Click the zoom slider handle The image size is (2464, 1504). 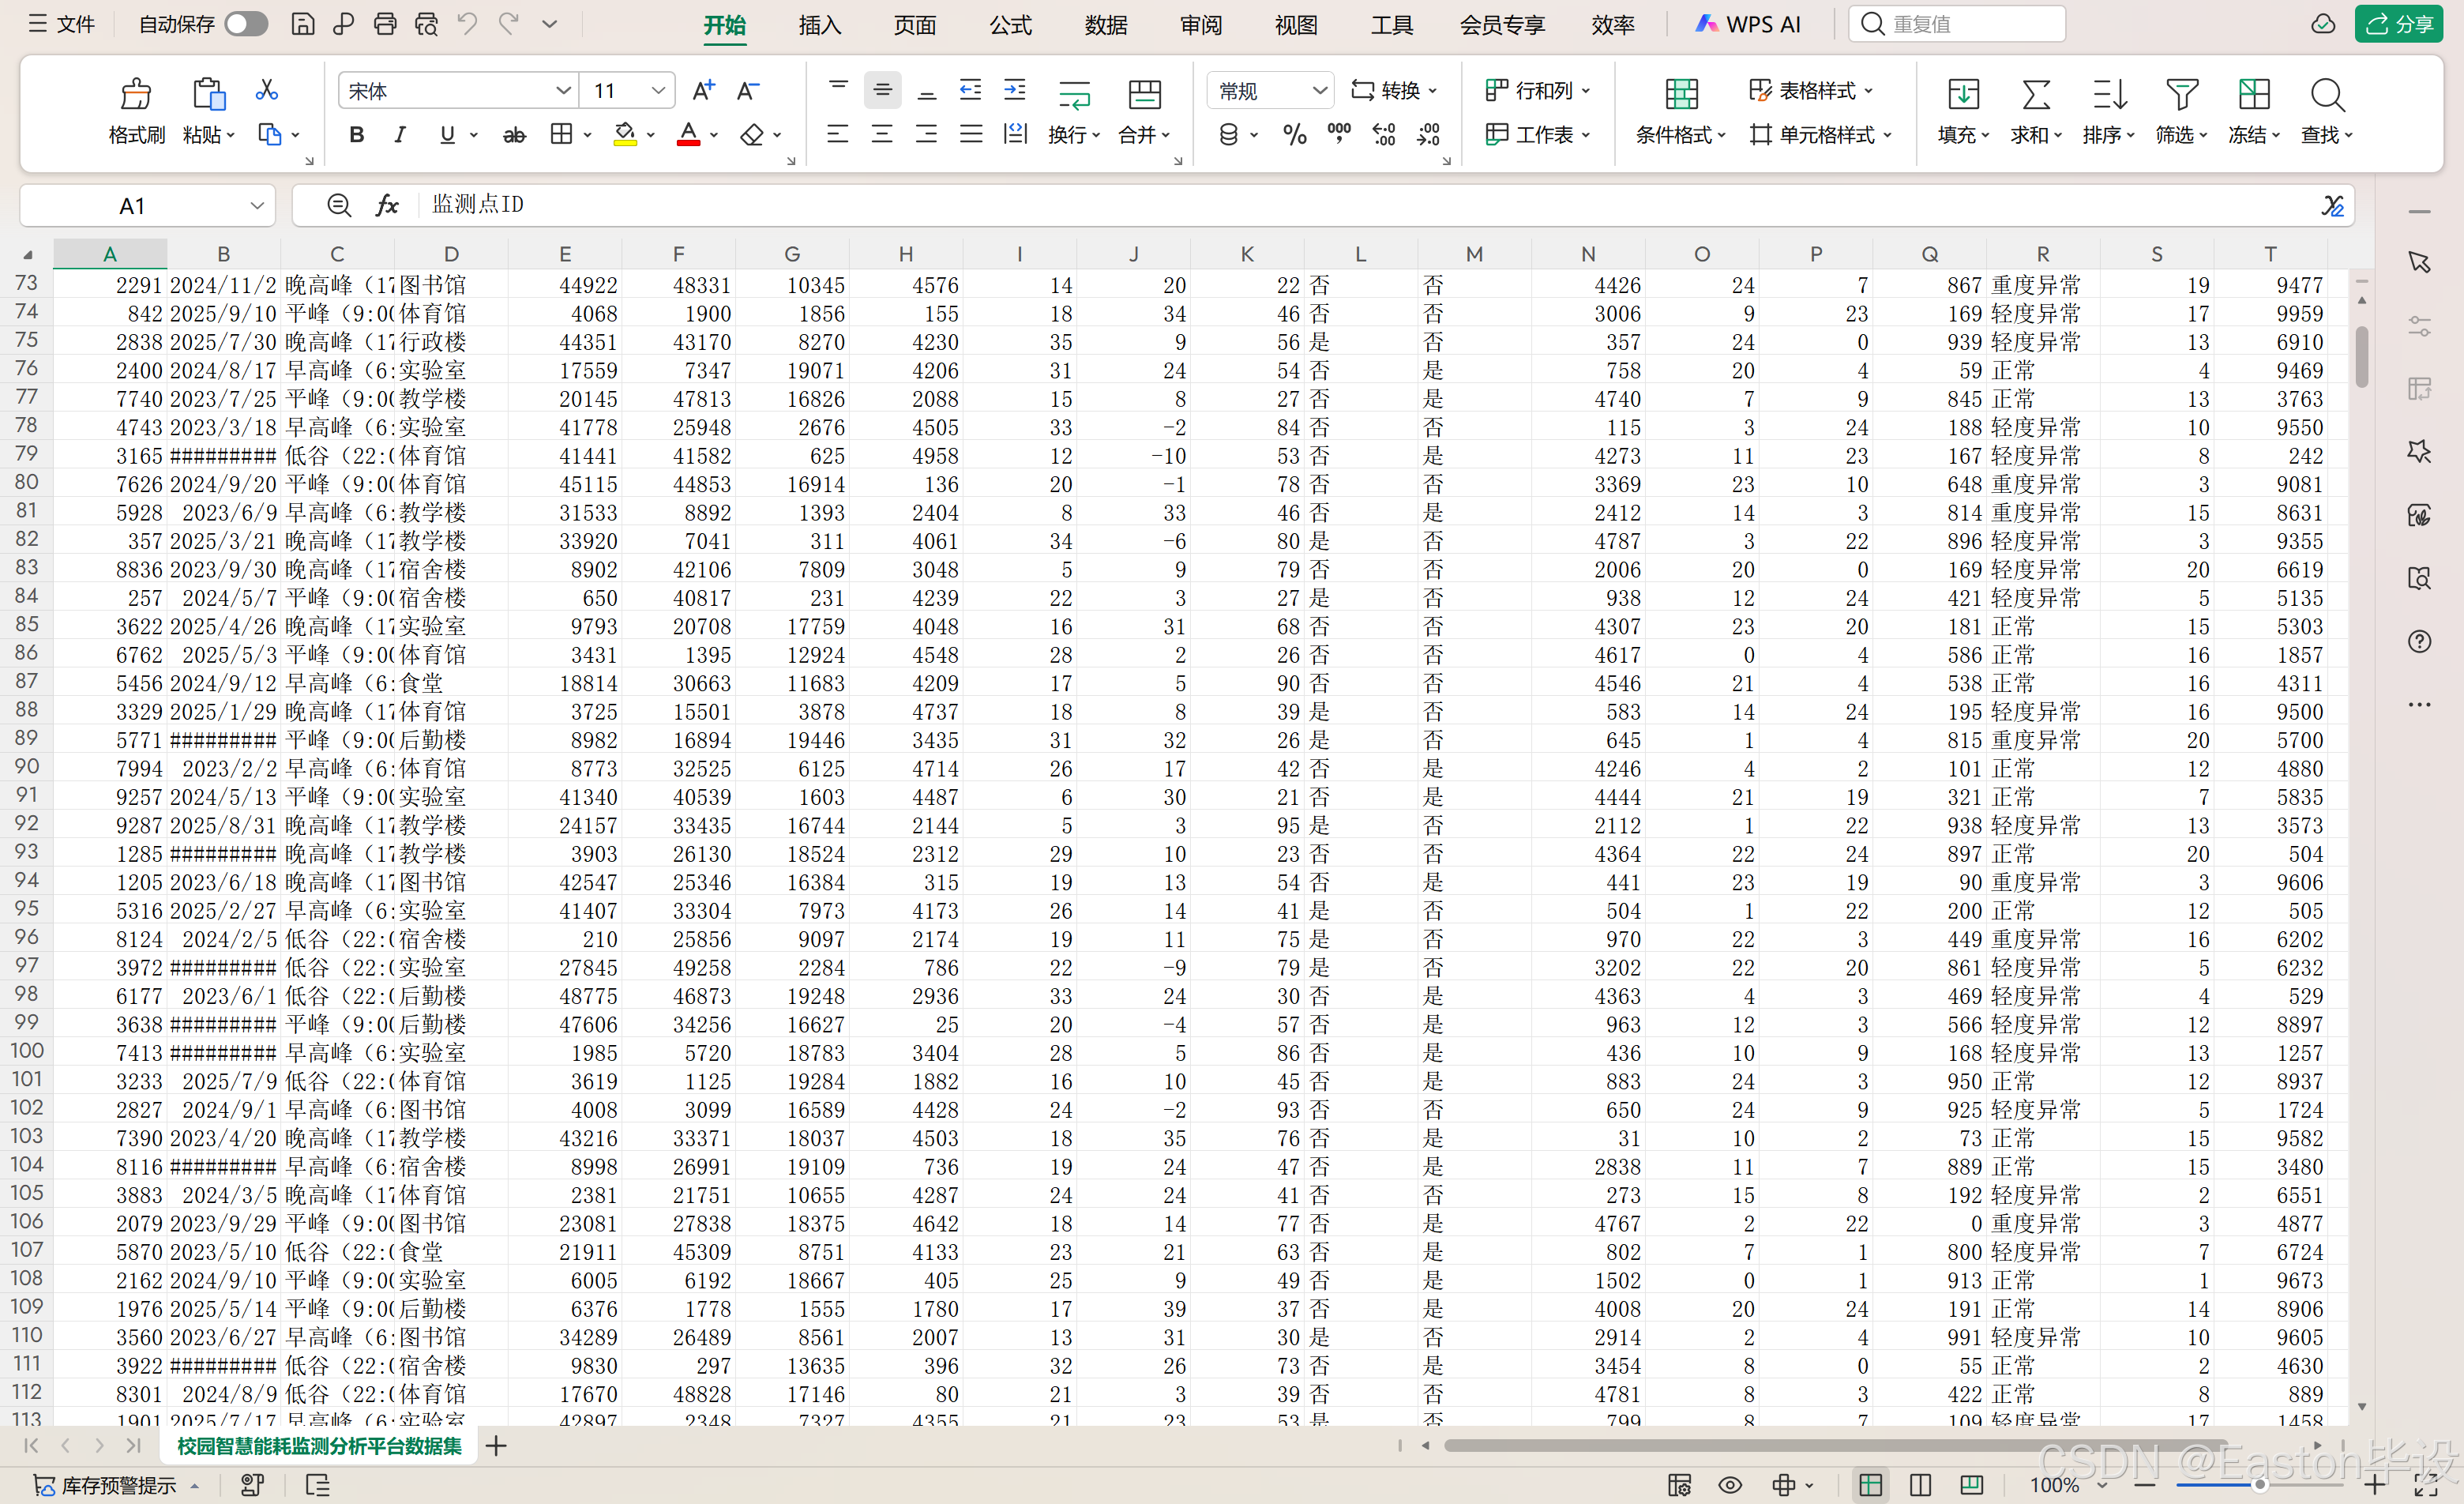click(2259, 1485)
